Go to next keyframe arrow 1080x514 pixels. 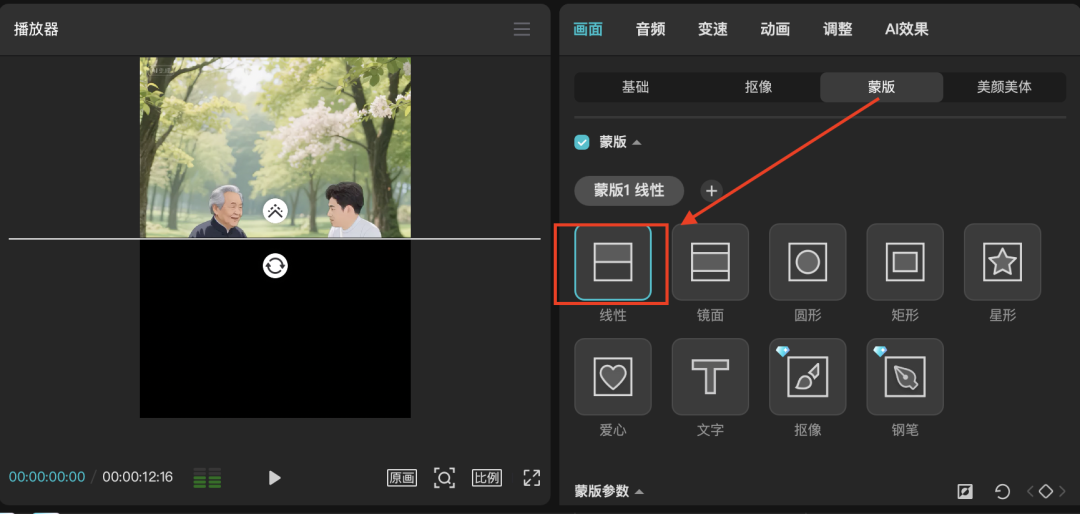1061,491
